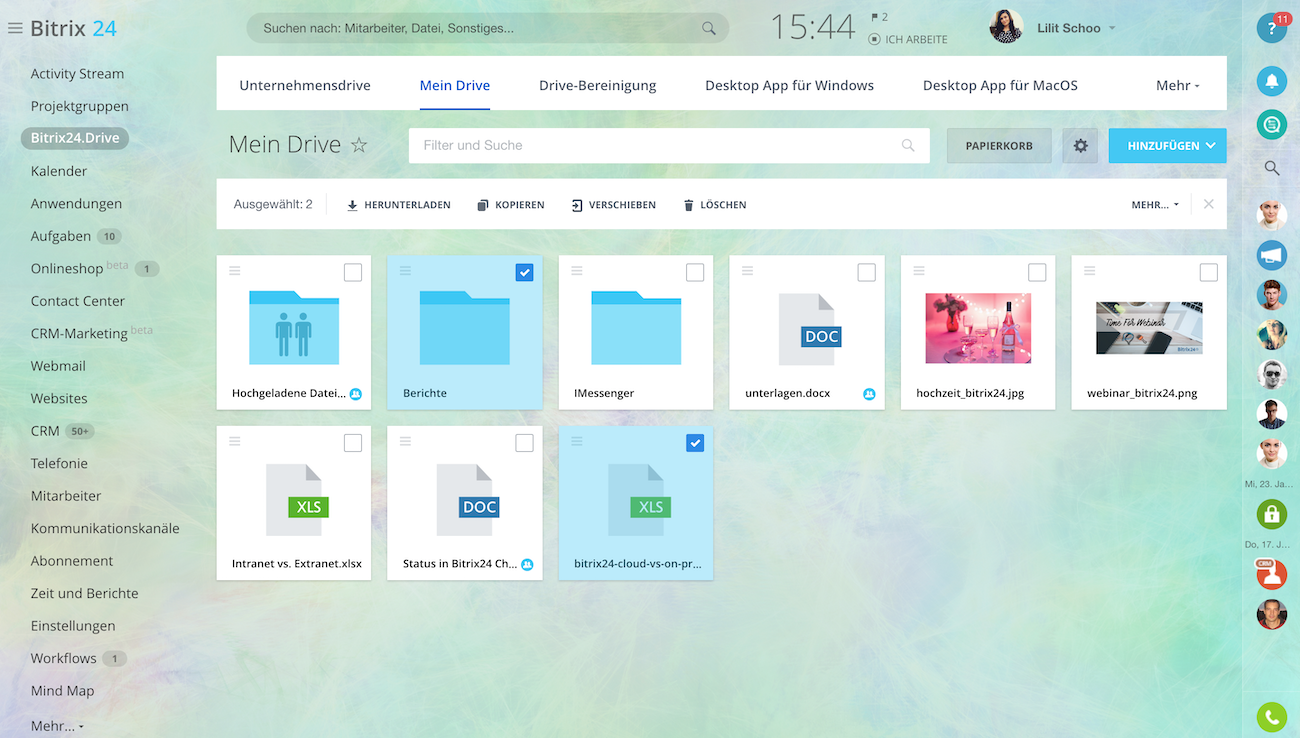Image resolution: width=1300 pixels, height=738 pixels.
Task: Click Verschieben action
Action: pos(613,205)
